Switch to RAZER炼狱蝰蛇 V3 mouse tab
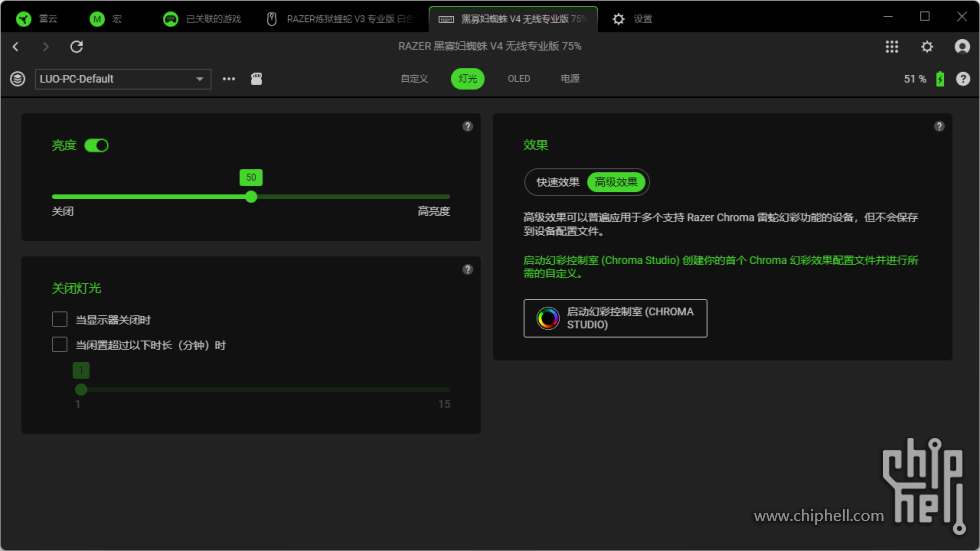 pos(341,19)
